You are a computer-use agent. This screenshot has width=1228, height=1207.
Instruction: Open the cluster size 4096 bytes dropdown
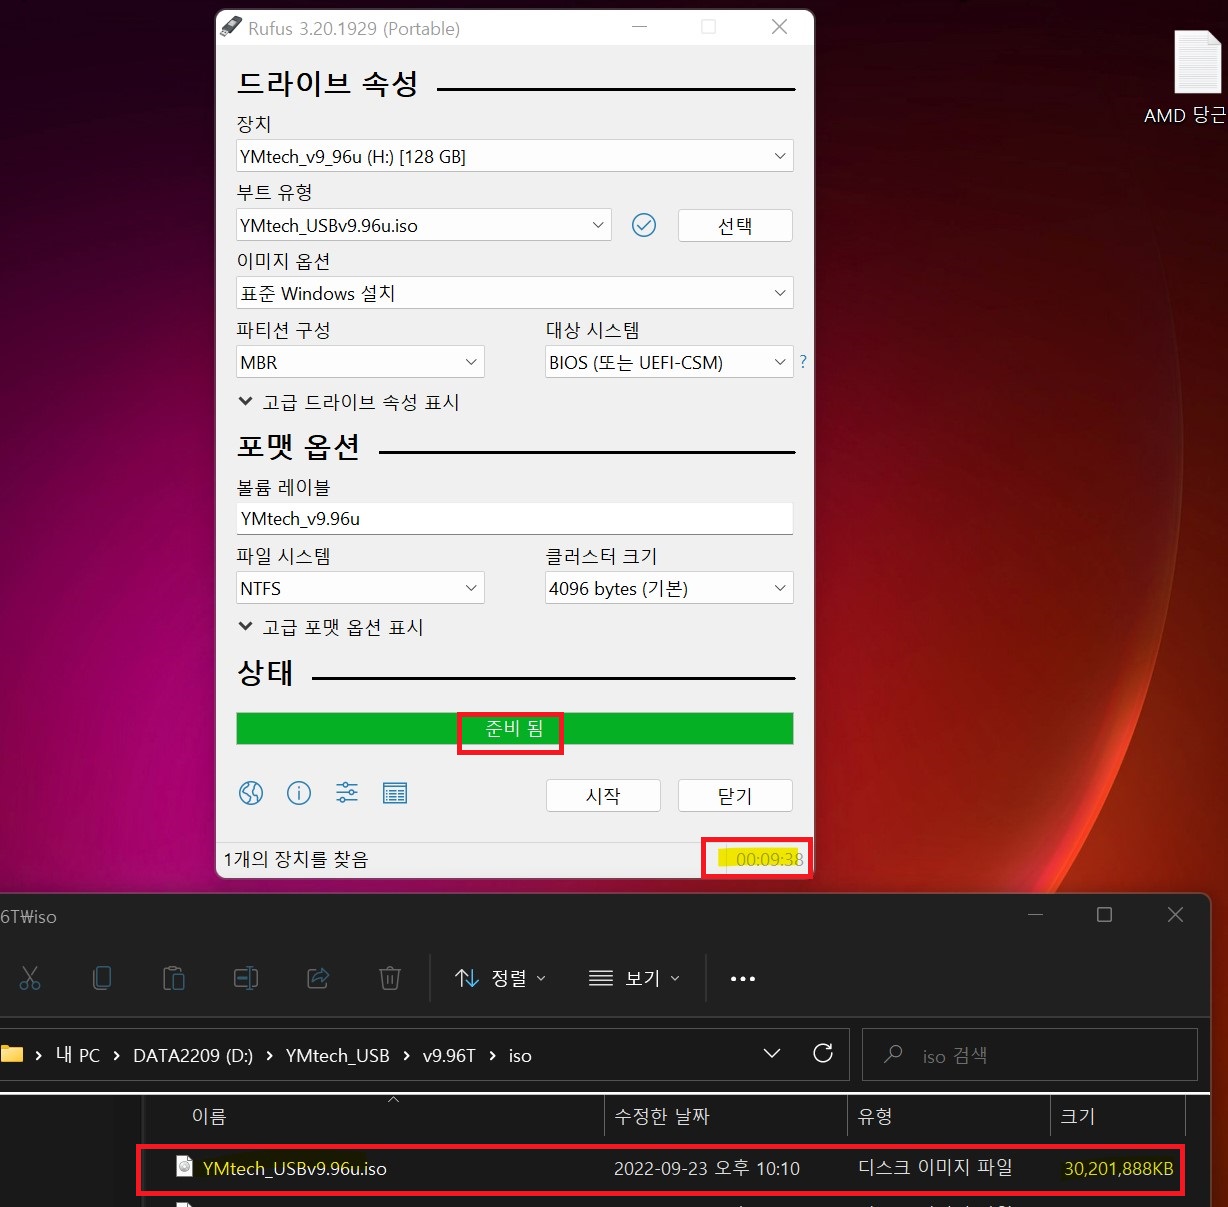point(669,588)
